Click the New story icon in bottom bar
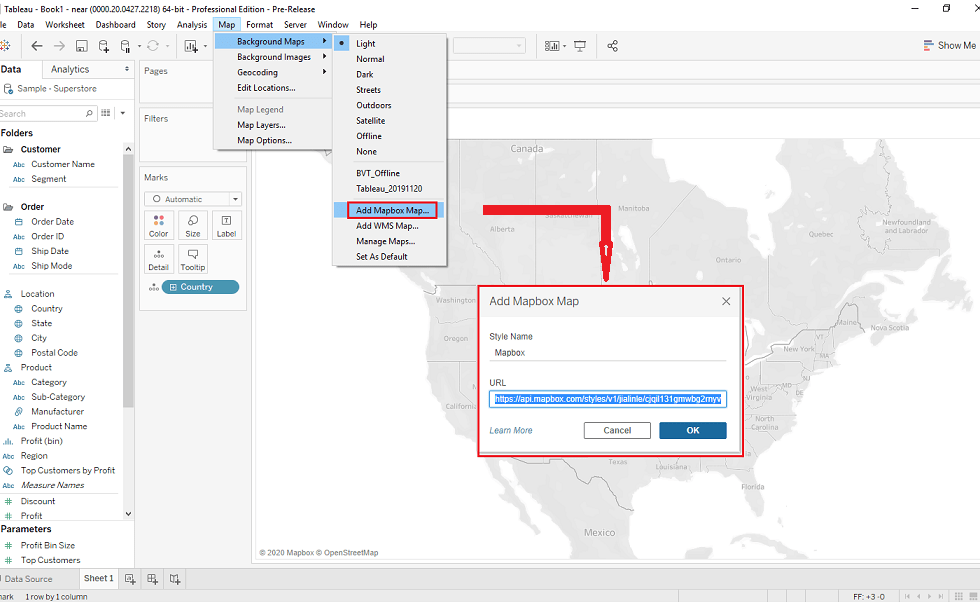The image size is (980, 602). (x=175, y=578)
